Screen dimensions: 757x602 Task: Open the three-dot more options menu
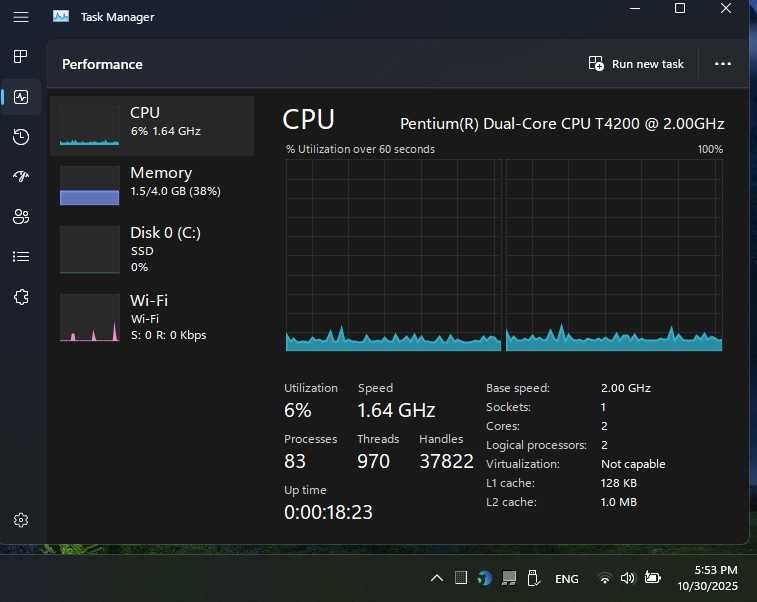722,64
